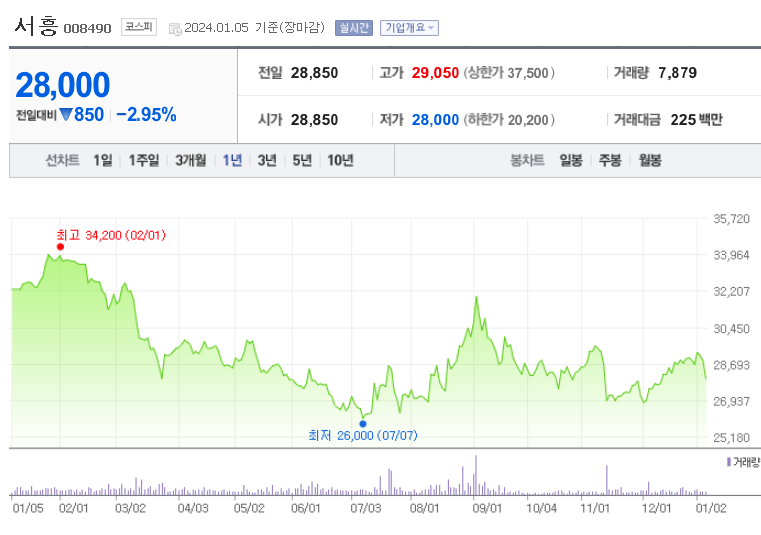Click the 선차트 label
Viewport: 761px width, 535px height.
(62, 160)
